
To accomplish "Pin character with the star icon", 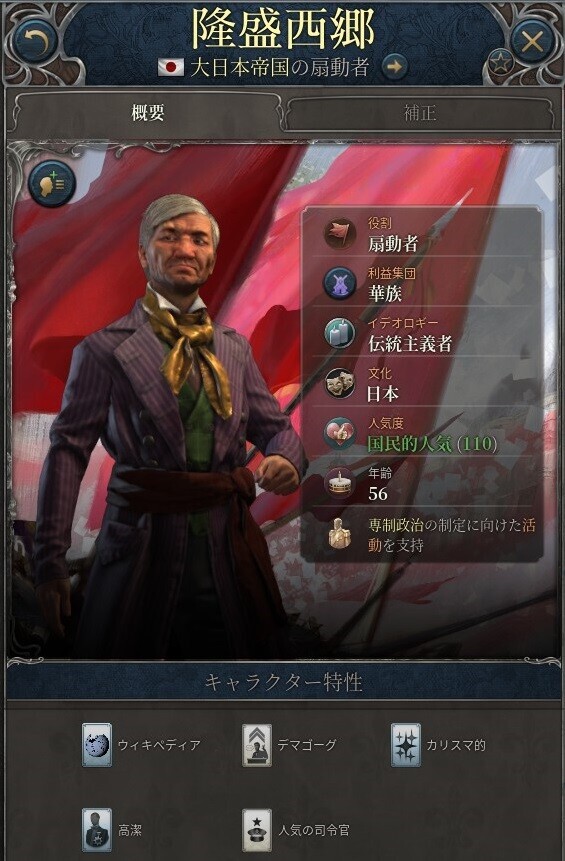I will (x=500, y=63).
